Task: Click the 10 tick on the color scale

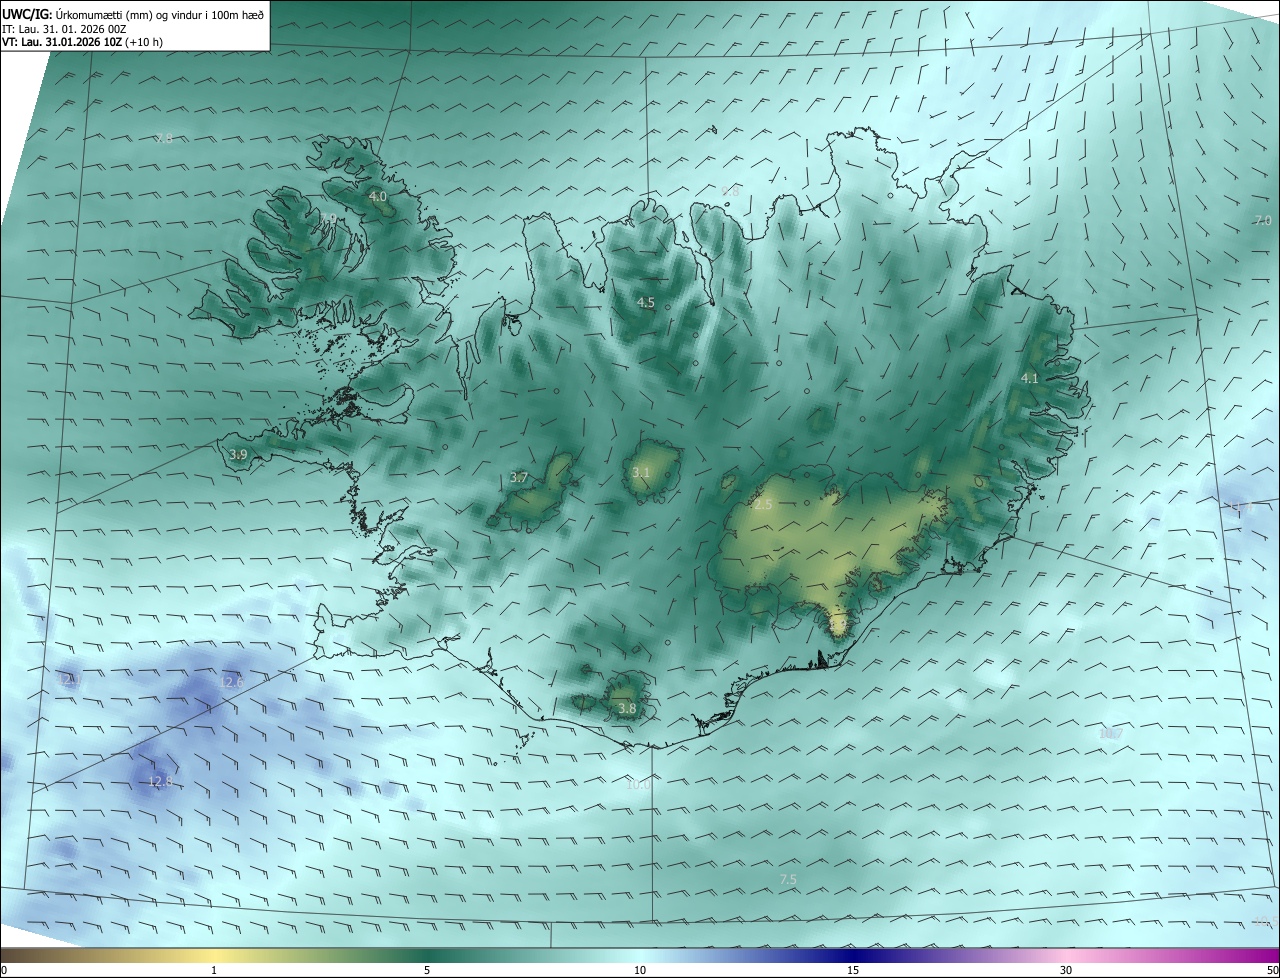Action: (x=640, y=970)
